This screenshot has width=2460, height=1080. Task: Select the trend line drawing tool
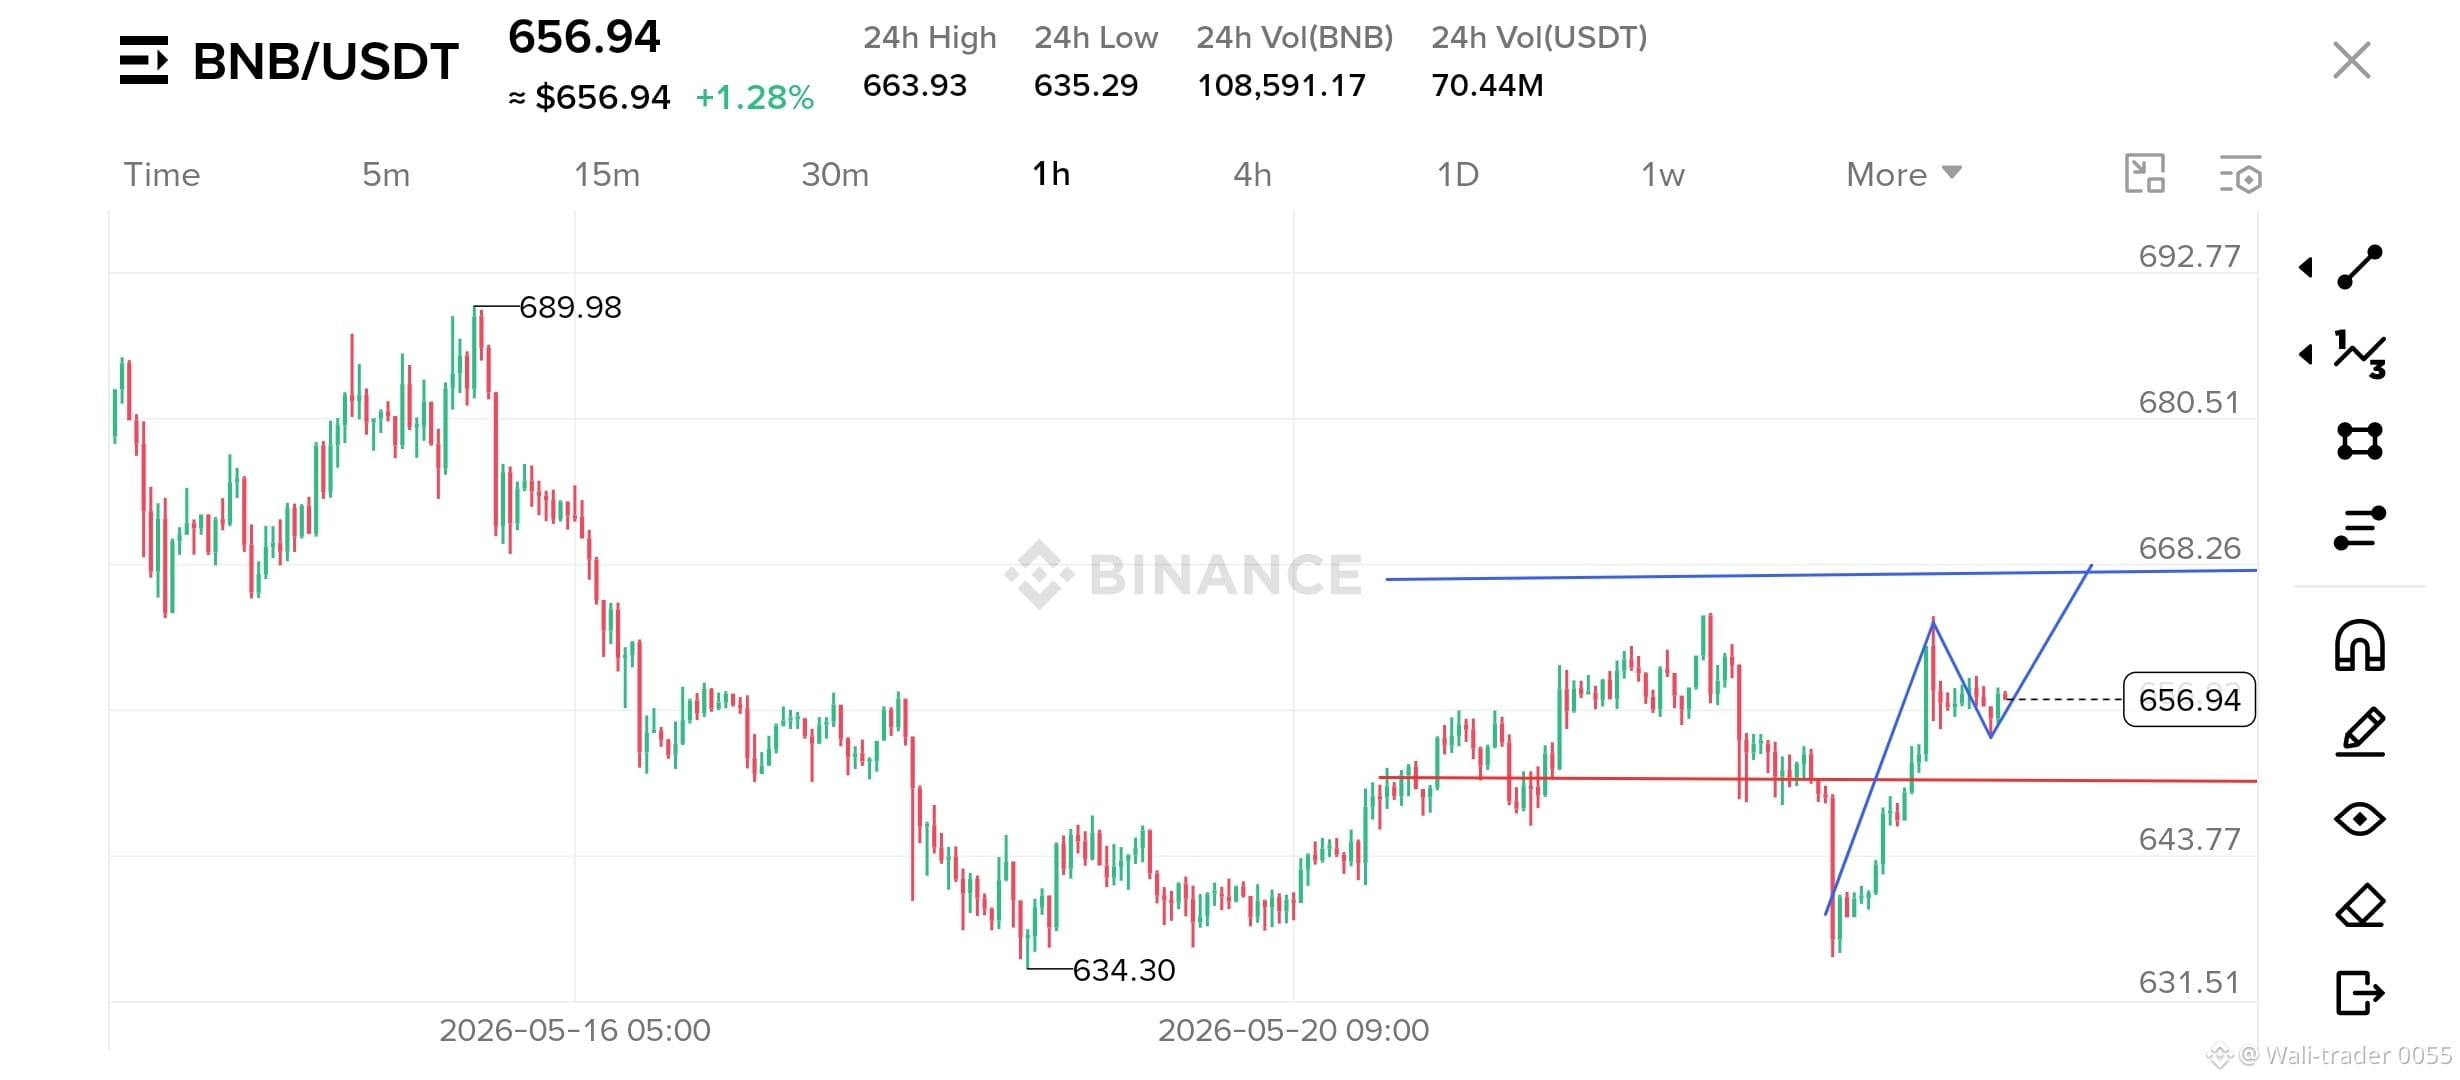pos(2360,267)
